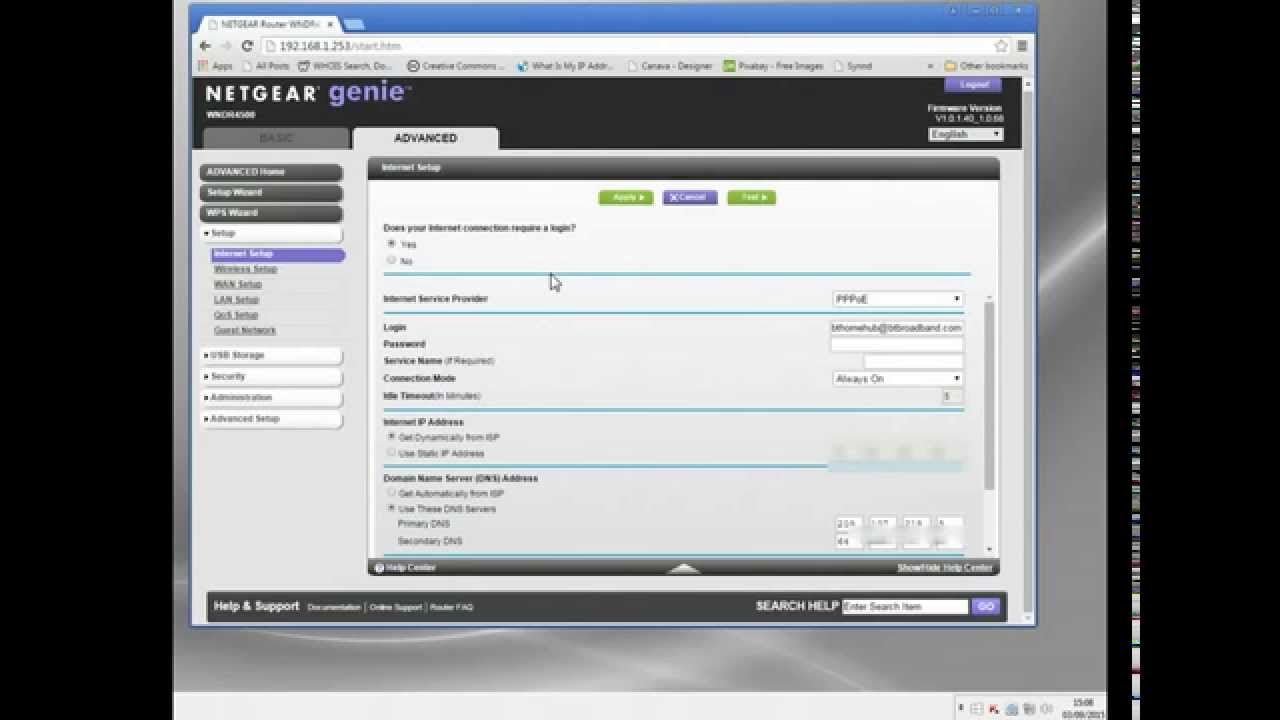The width and height of the screenshot is (1280, 720).
Task: Expand the Advanced Setup section
Action: (271, 418)
